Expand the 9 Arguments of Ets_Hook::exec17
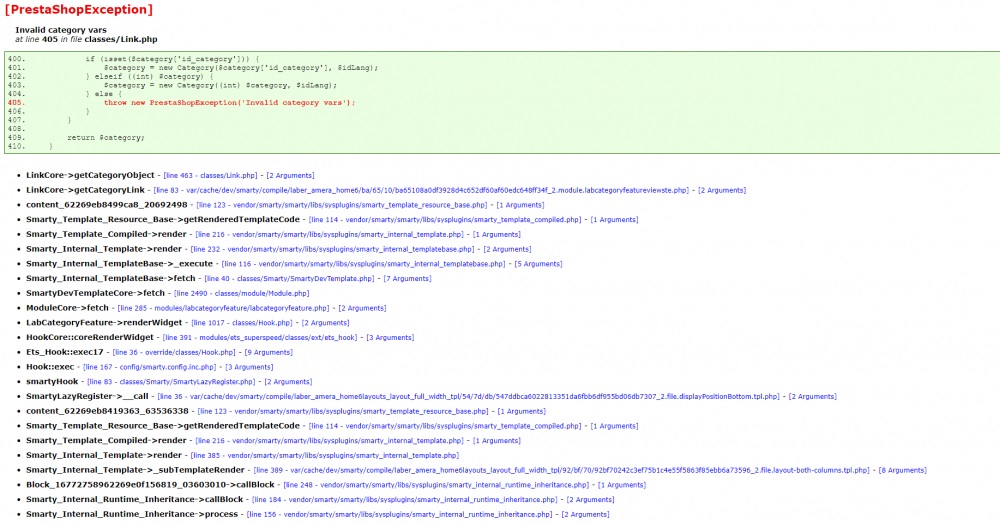The height and width of the screenshot is (525, 1000). [268, 352]
